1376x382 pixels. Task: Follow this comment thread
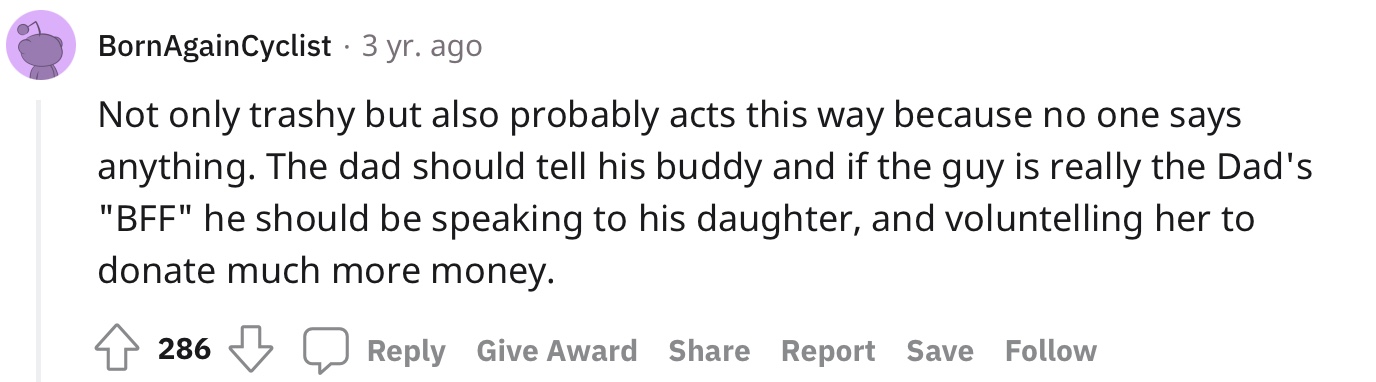click(x=1051, y=351)
